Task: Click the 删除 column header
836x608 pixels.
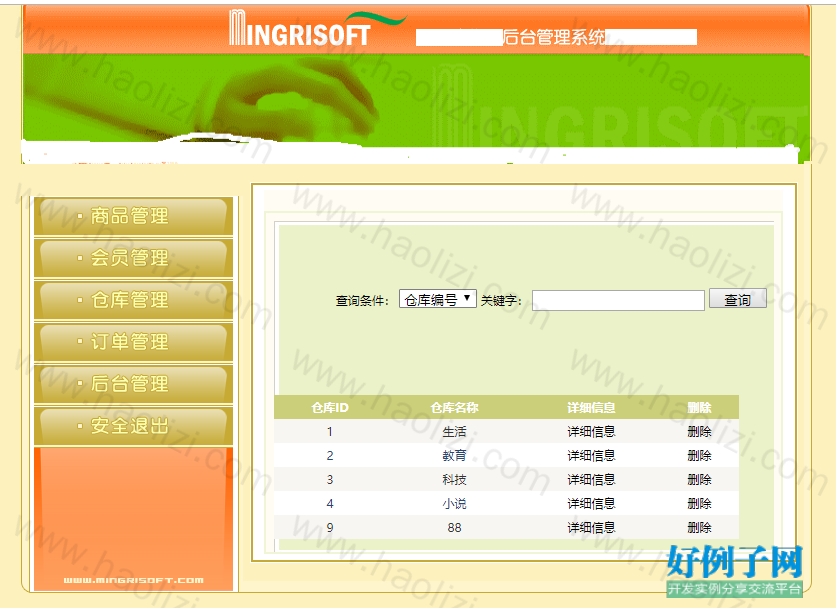Action: click(699, 408)
